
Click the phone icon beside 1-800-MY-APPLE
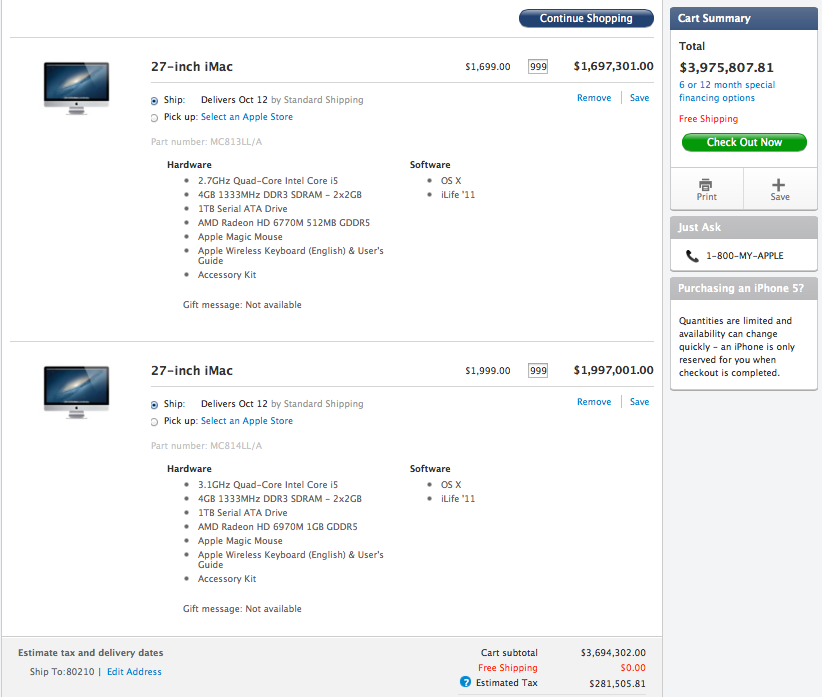pos(692,256)
